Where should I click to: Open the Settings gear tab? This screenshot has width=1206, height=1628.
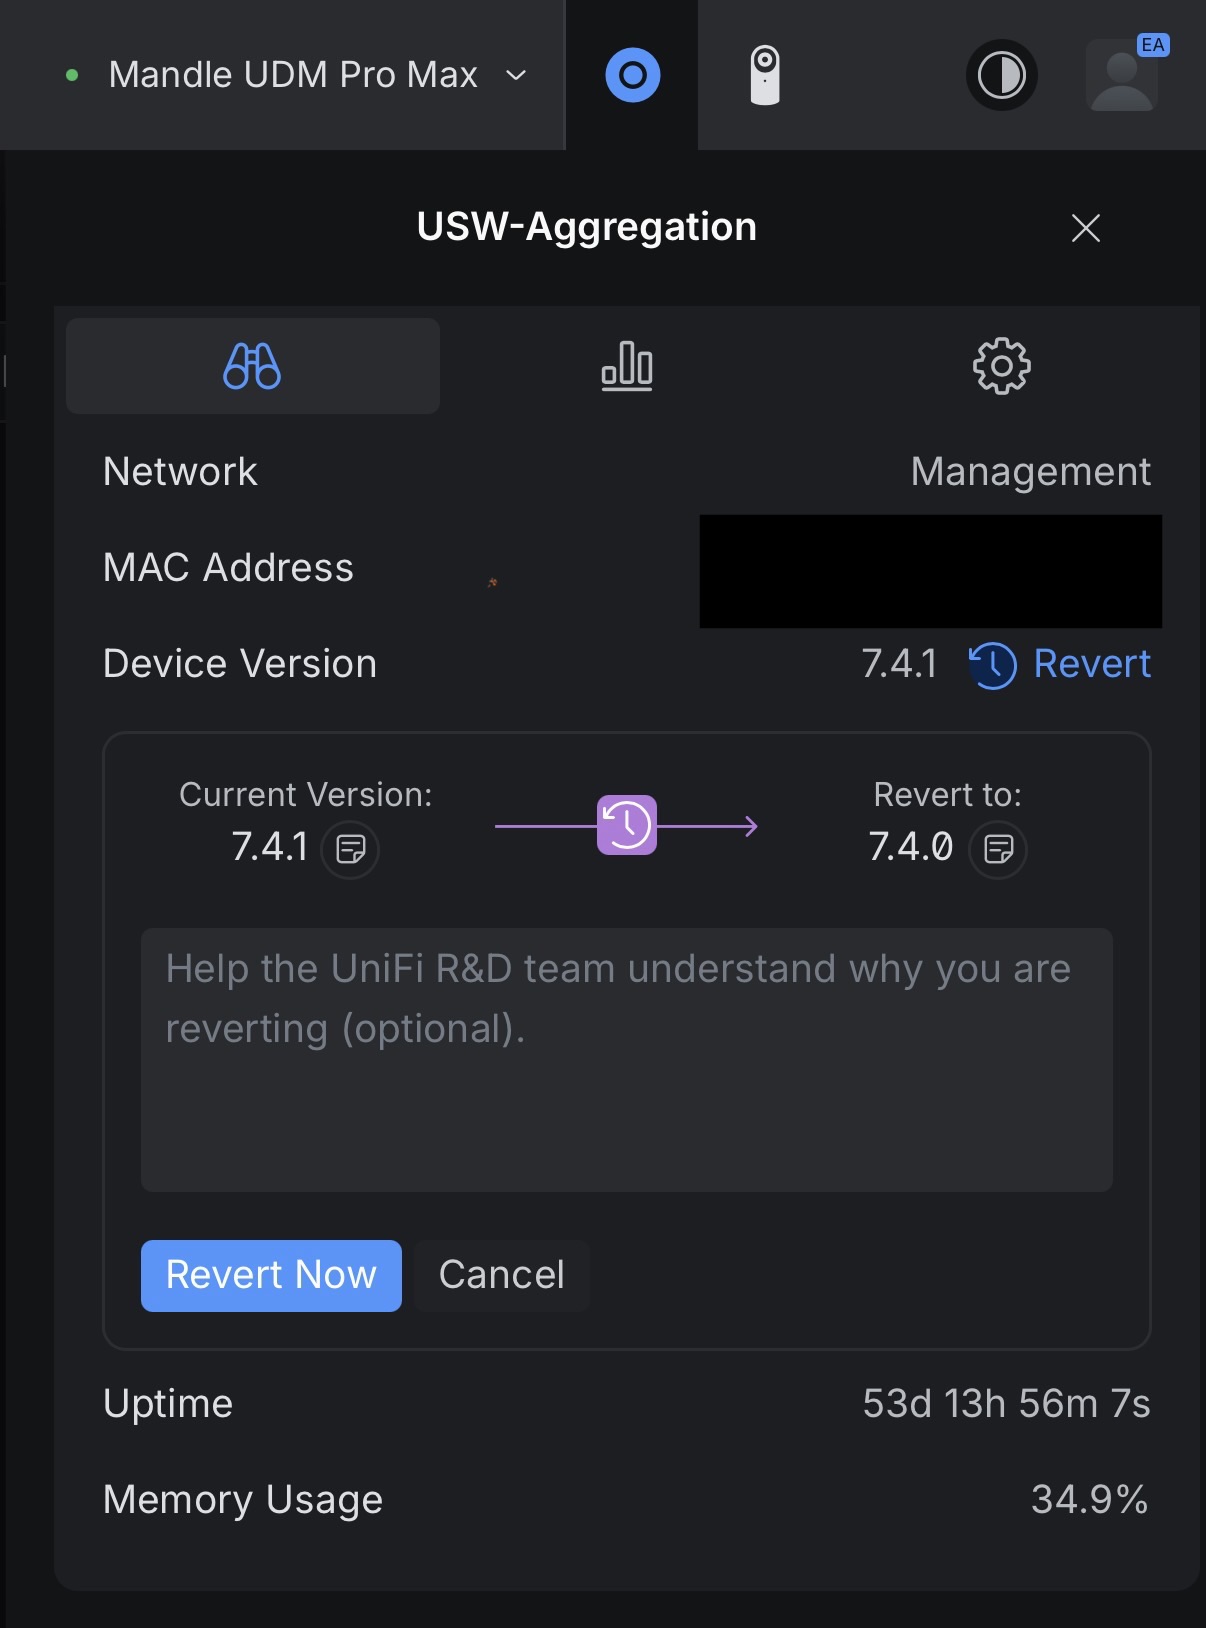[1001, 366]
